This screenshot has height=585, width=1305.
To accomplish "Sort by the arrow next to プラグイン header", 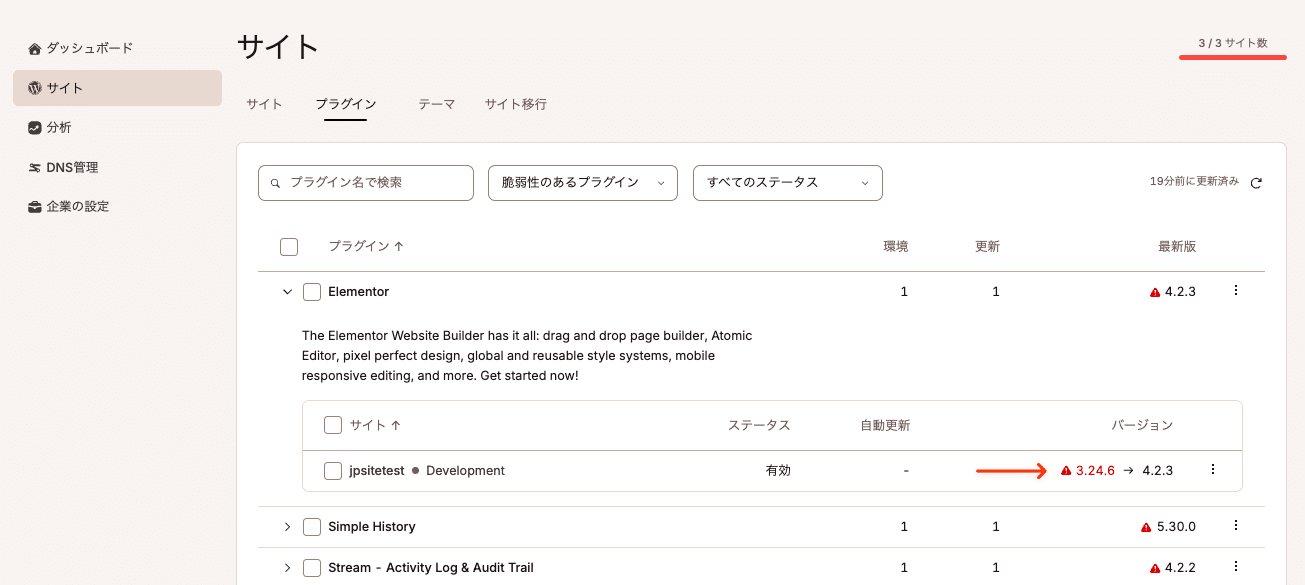I will pos(399,246).
